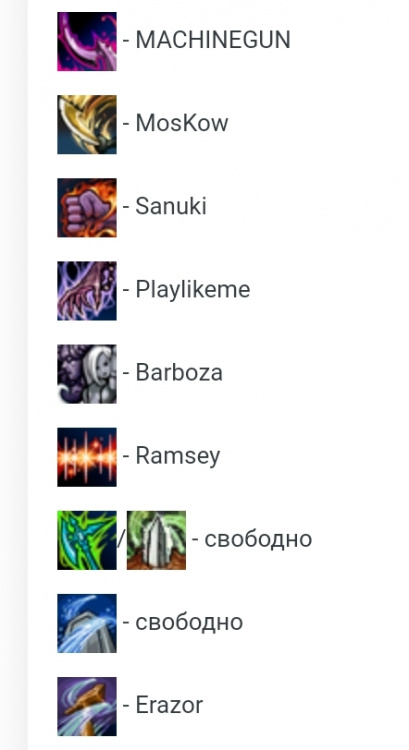Image resolution: width=409 pixels, height=750 pixels.
Task: Click the slash between the axe and spike icons
Action: tap(122, 540)
